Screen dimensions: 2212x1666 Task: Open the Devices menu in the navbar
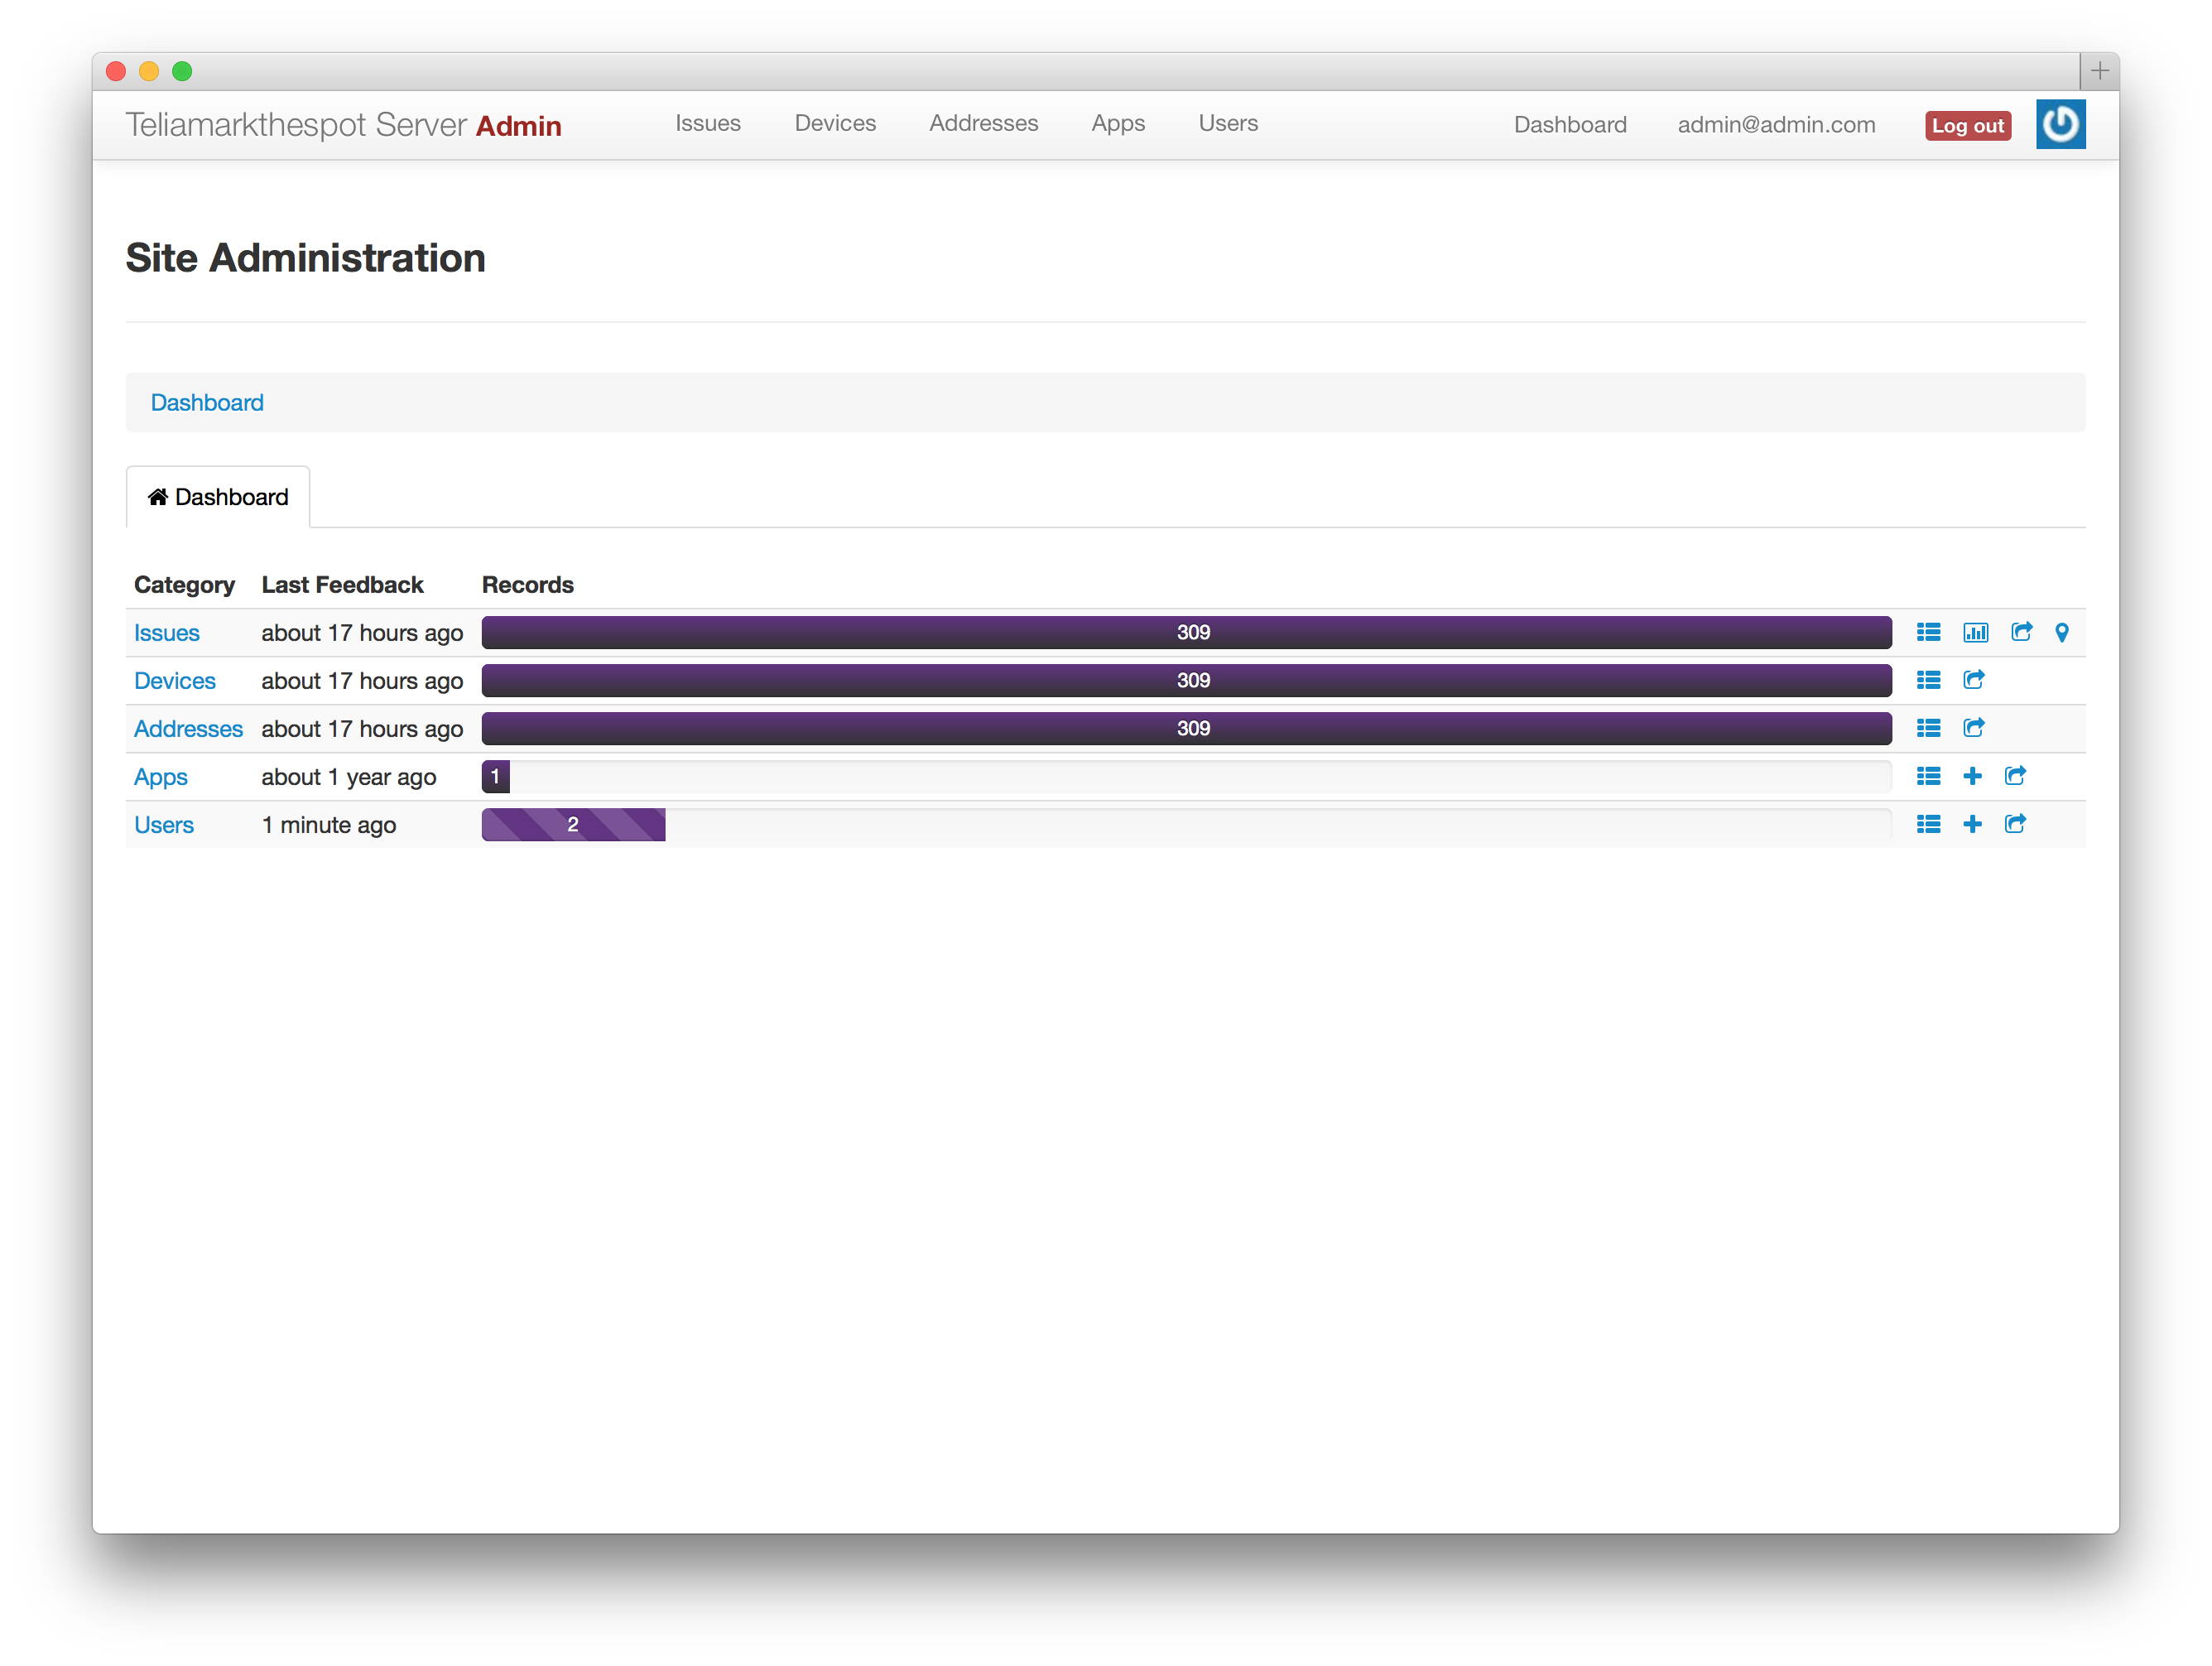pyautogui.click(x=835, y=123)
